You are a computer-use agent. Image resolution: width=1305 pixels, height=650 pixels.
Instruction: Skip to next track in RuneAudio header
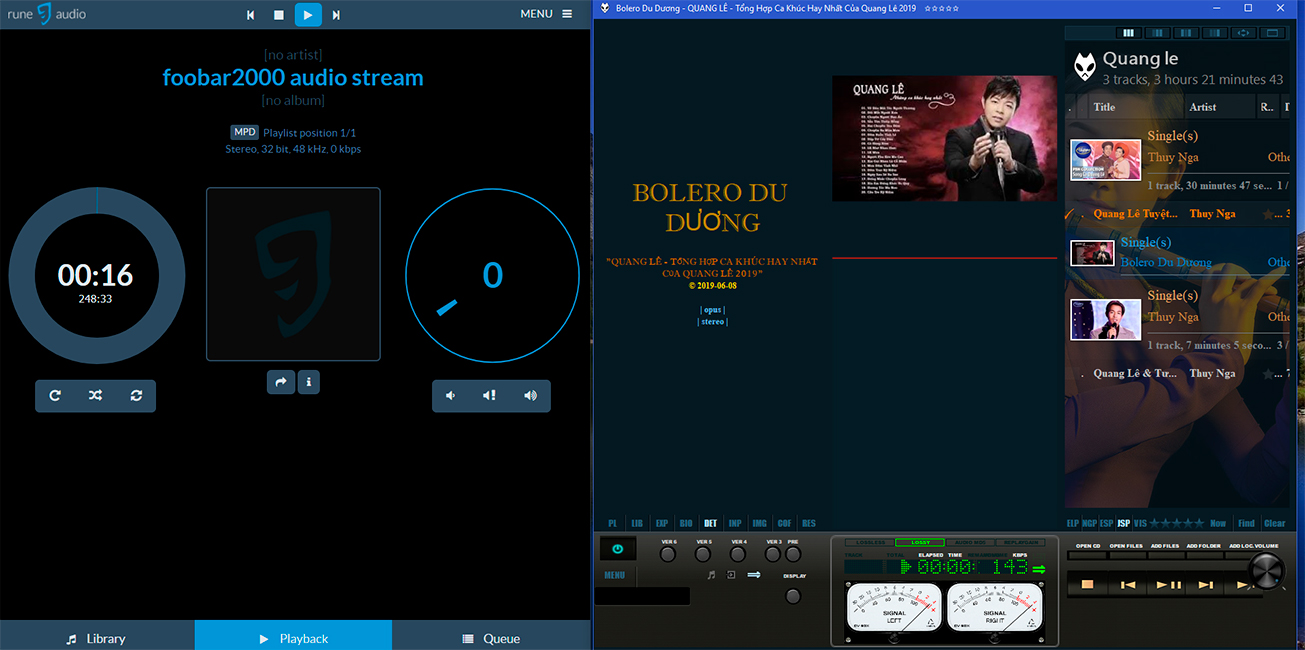pyautogui.click(x=336, y=15)
